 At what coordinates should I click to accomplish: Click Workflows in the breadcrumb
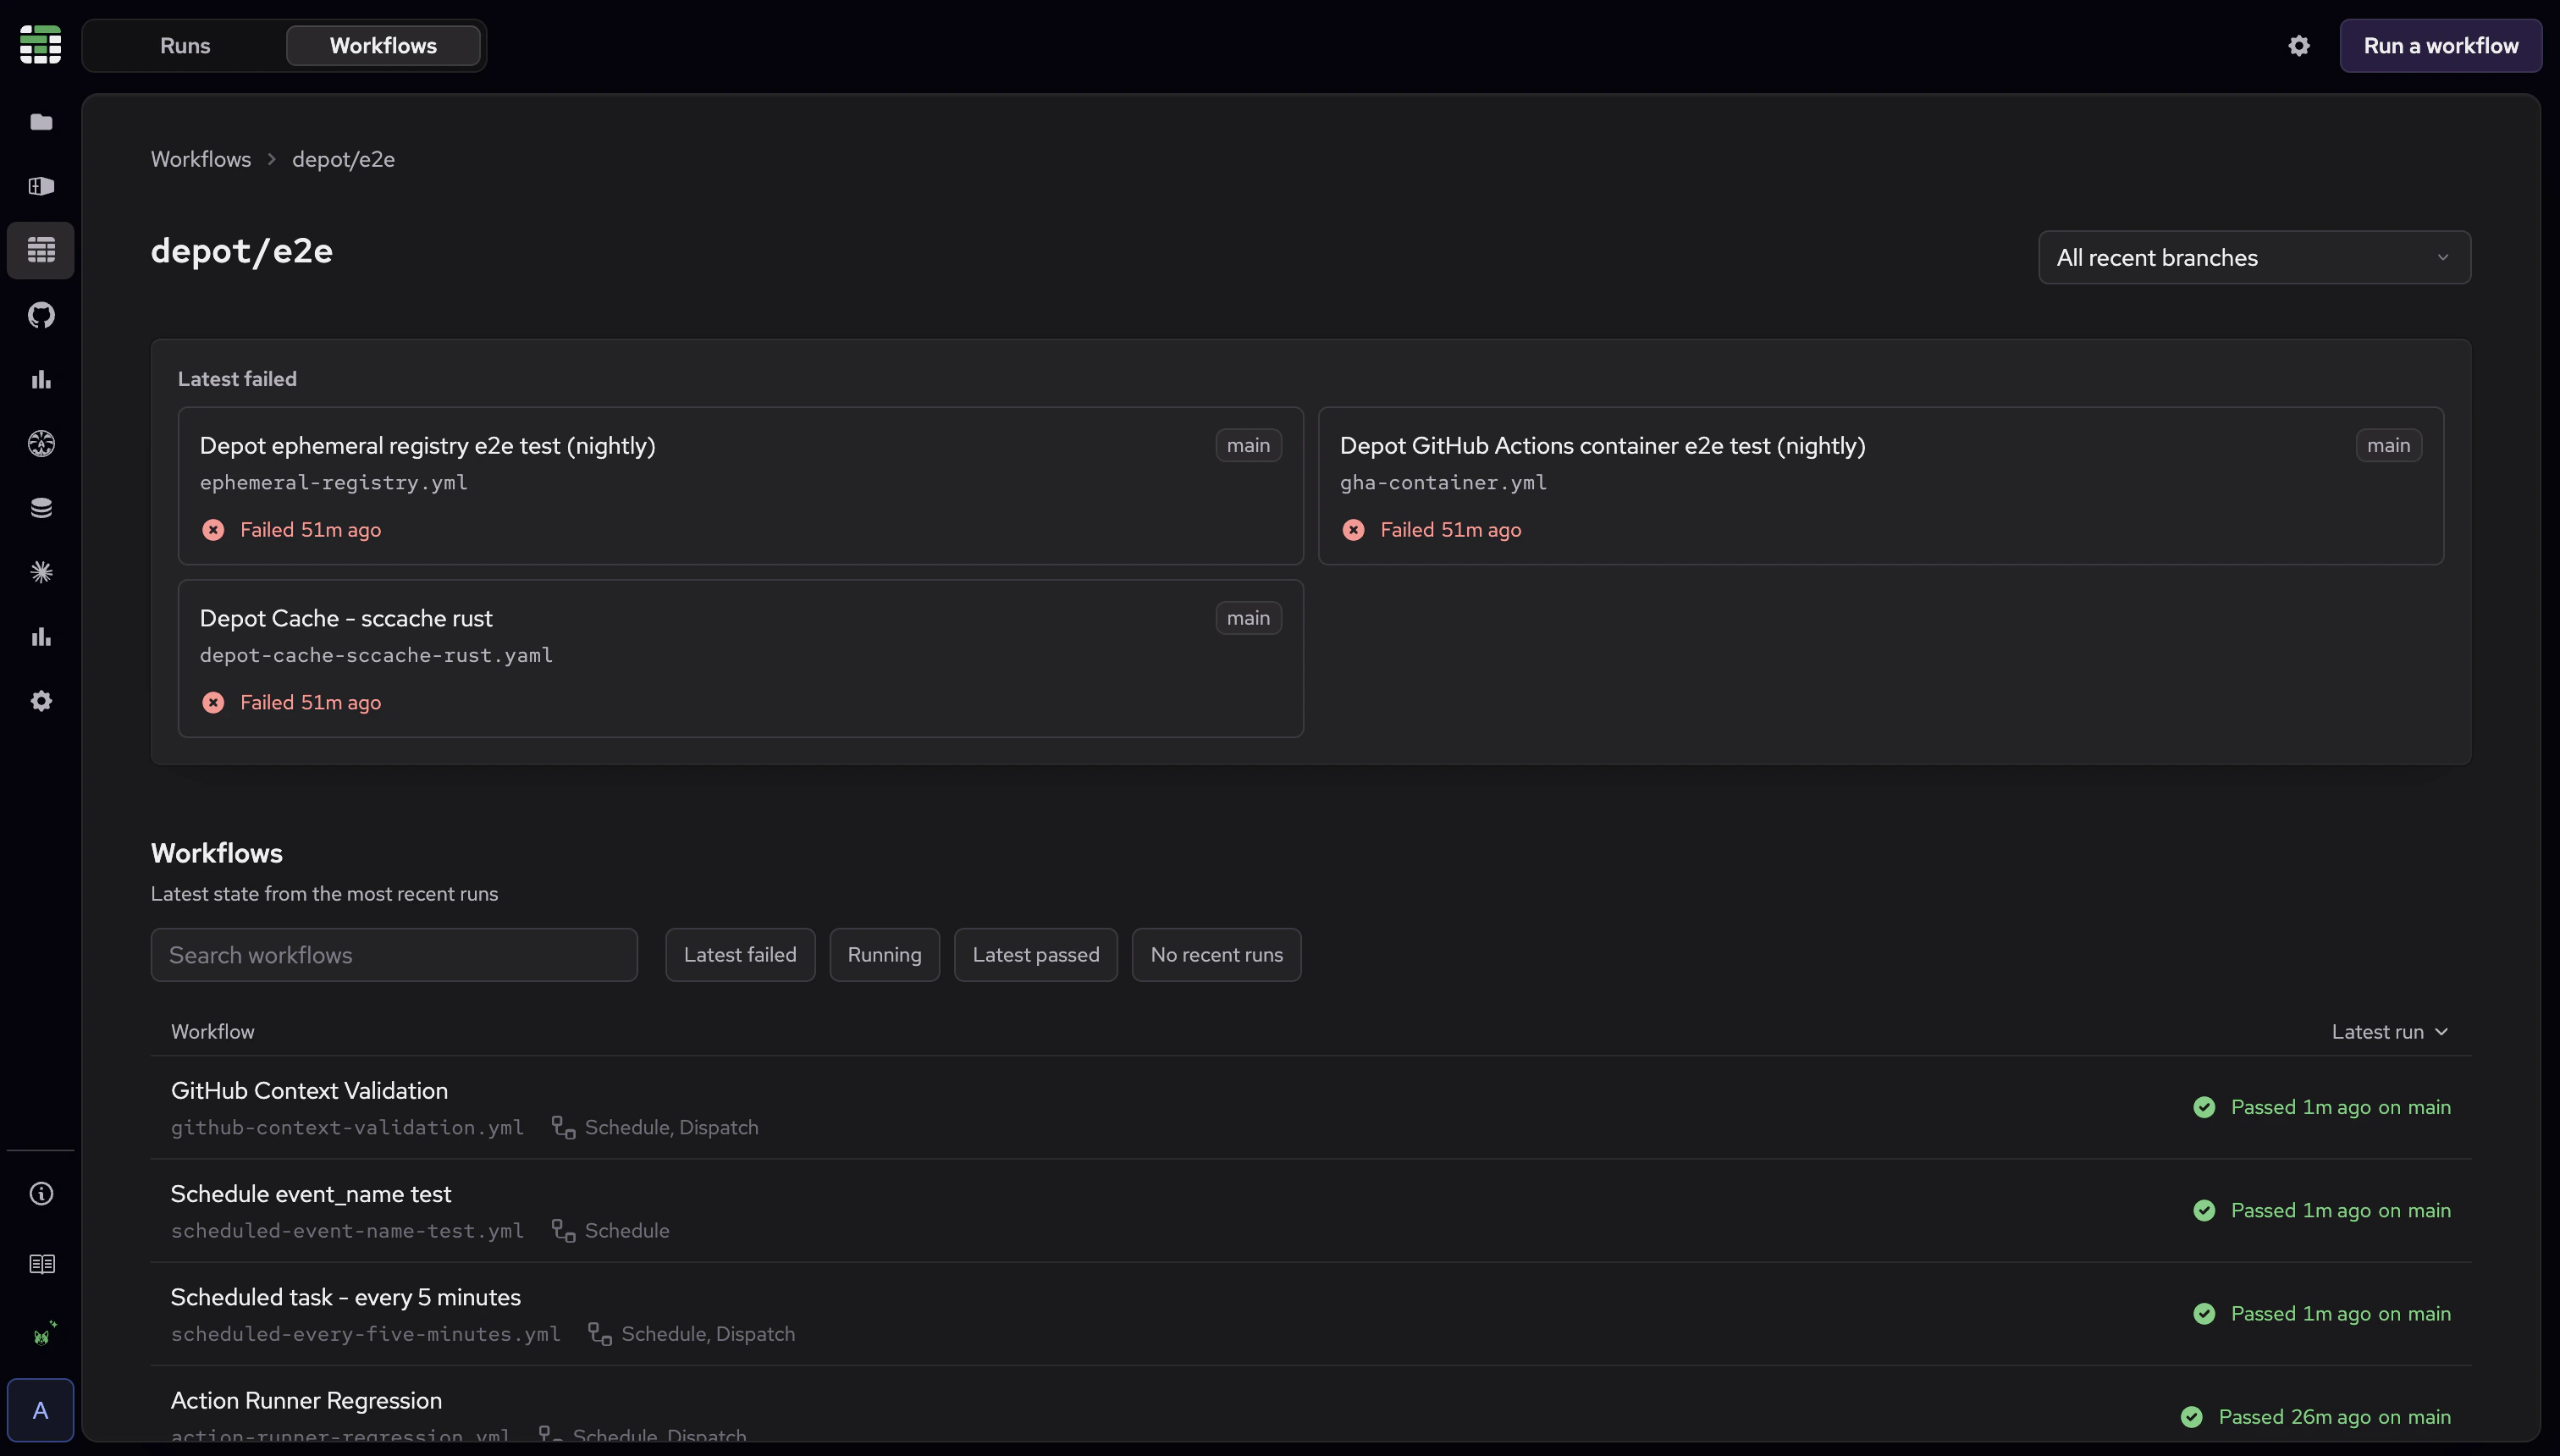click(x=201, y=159)
